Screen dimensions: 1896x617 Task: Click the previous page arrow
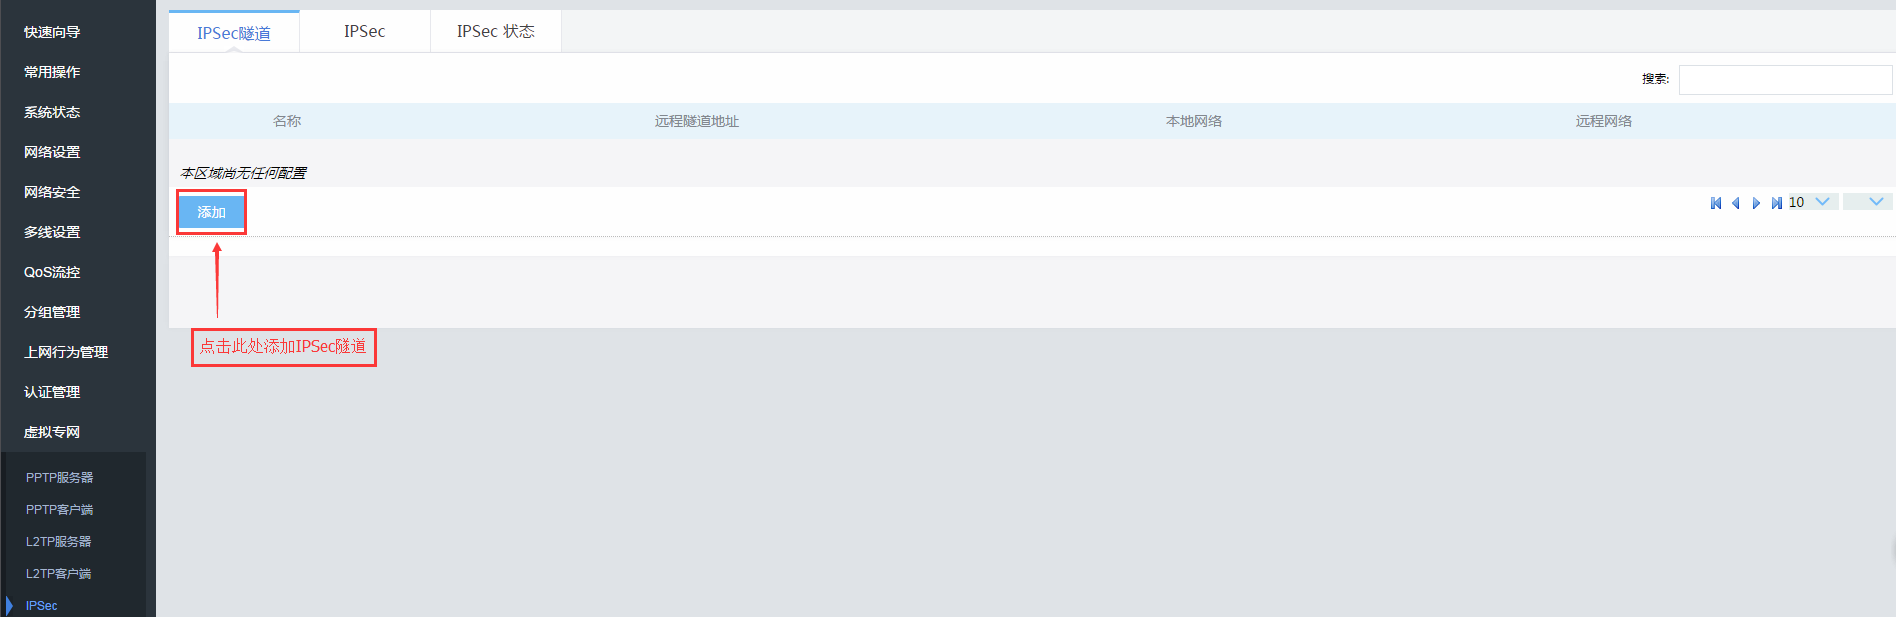pos(1736,203)
